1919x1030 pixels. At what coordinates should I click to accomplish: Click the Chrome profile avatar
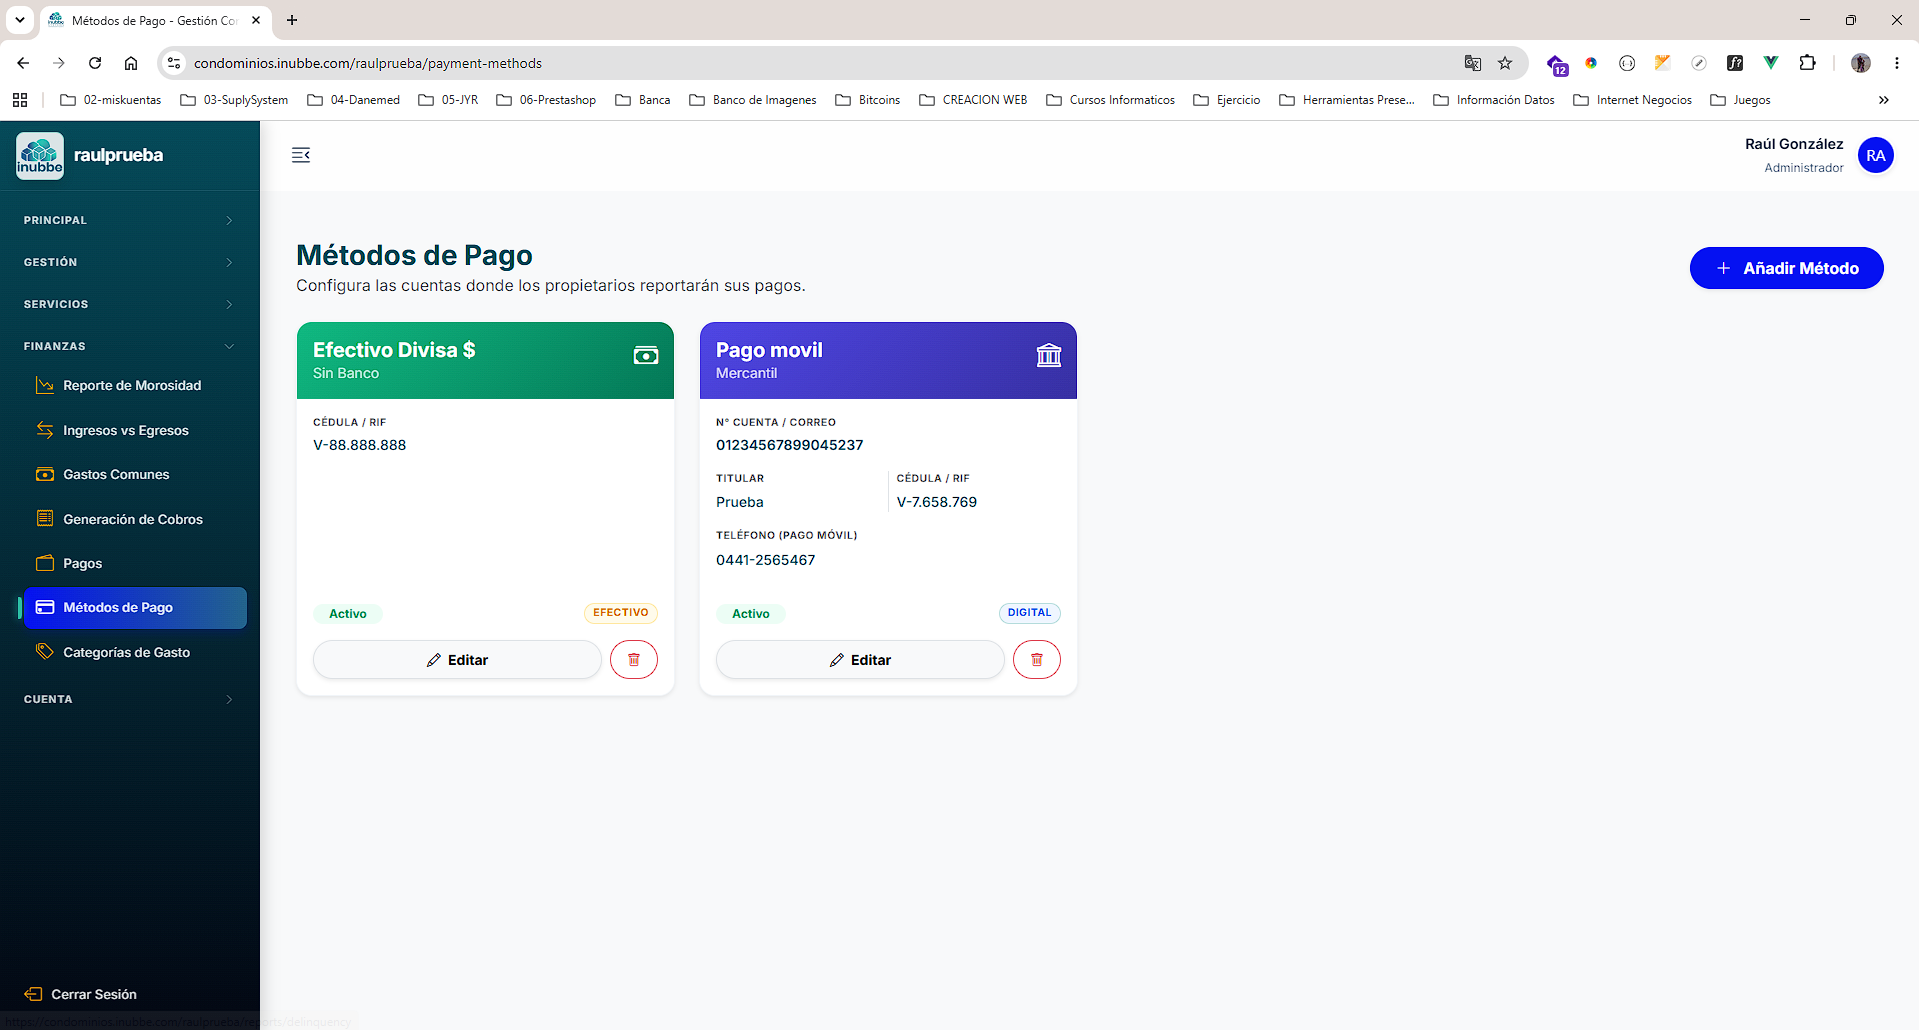(1860, 63)
